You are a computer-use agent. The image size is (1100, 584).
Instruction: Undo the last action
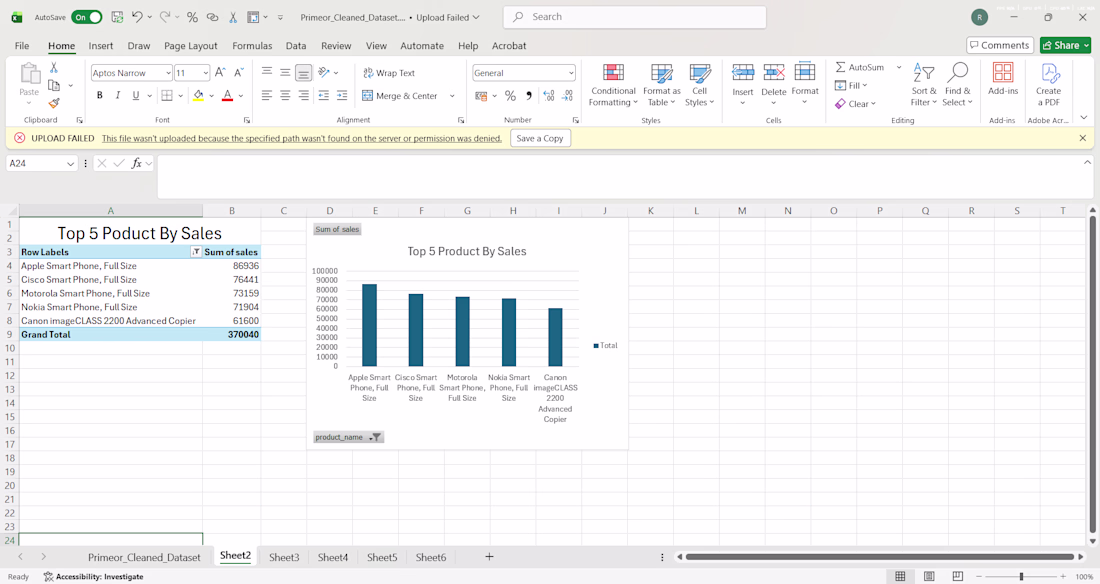click(138, 17)
